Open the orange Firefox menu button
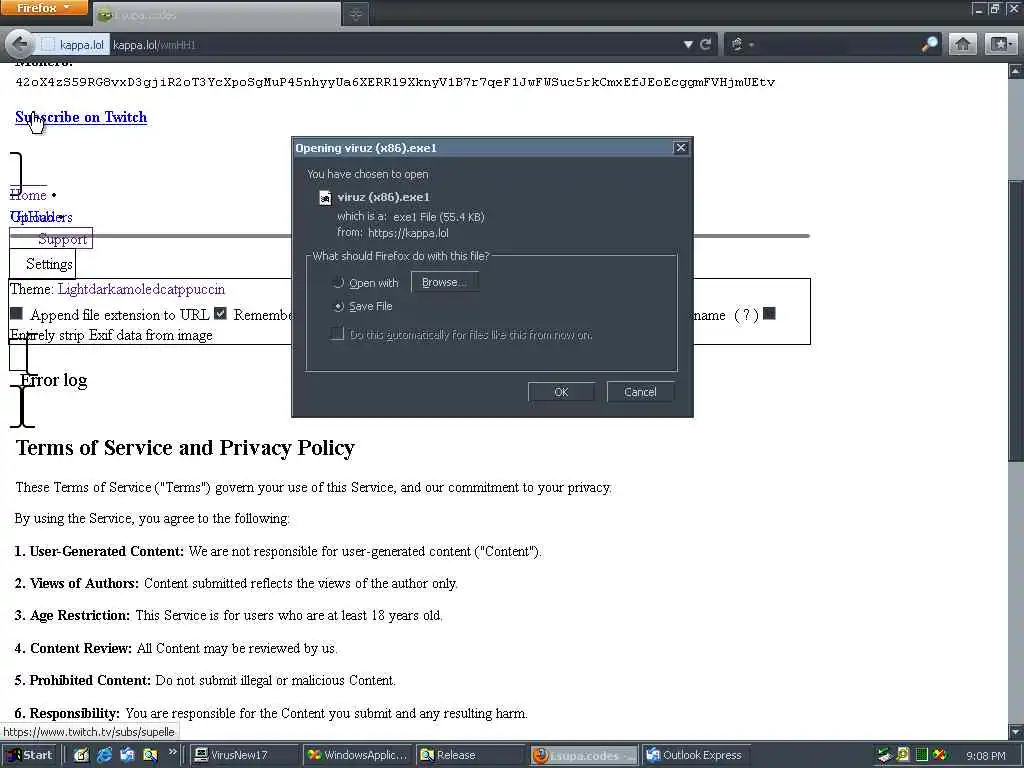 tap(43, 8)
